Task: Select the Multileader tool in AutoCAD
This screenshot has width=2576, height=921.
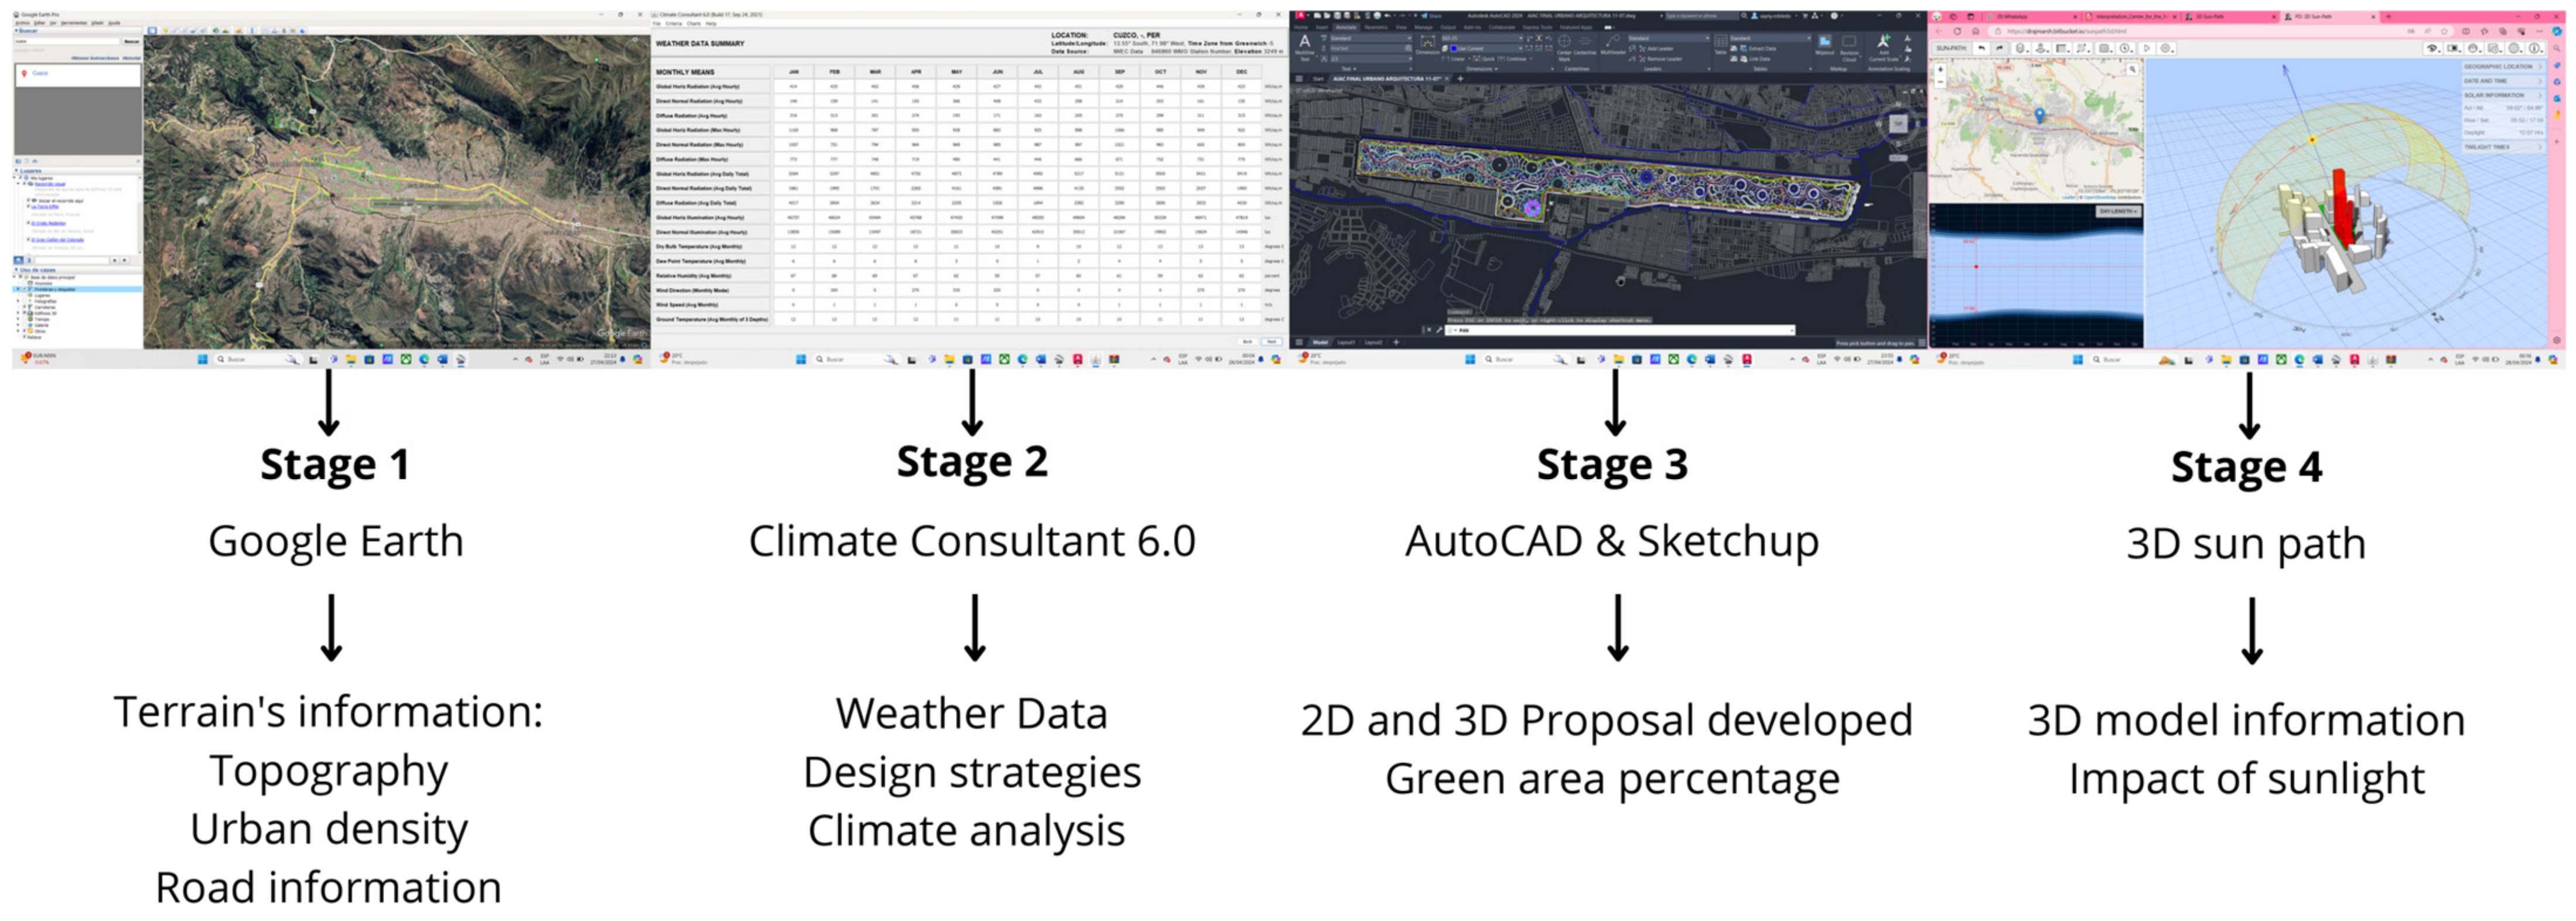Action: coord(1613,46)
